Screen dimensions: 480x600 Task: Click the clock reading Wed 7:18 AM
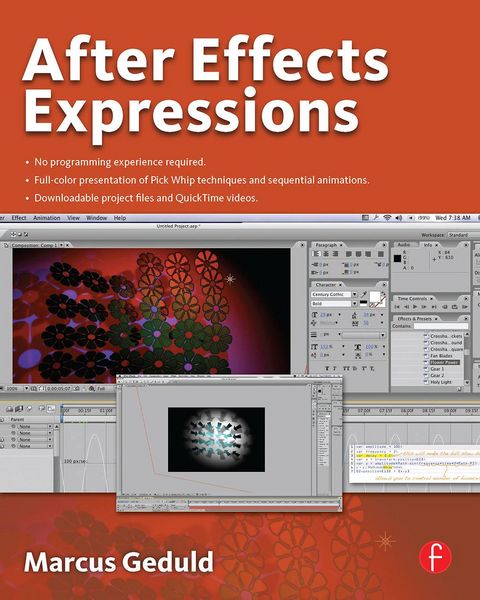[453, 218]
